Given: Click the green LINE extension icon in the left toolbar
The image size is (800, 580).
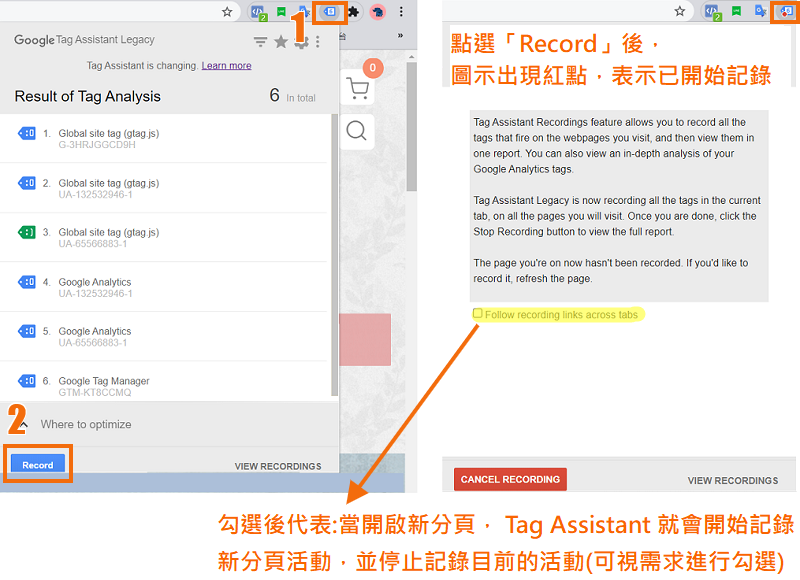Looking at the screenshot, I should pyautogui.click(x=281, y=12).
